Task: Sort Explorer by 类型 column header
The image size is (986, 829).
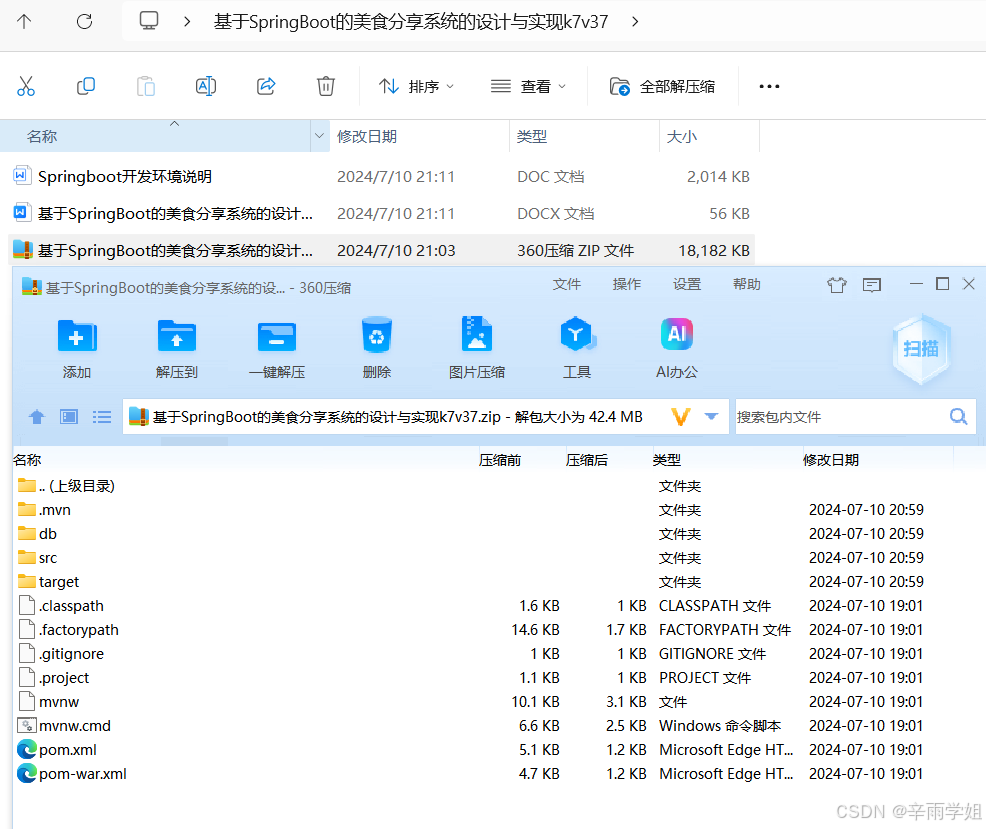Action: 584,136
